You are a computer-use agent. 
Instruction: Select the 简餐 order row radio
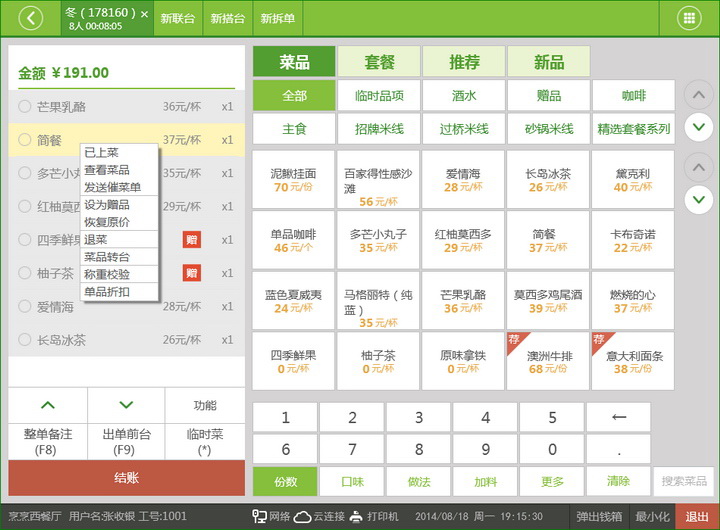click(x=24, y=140)
